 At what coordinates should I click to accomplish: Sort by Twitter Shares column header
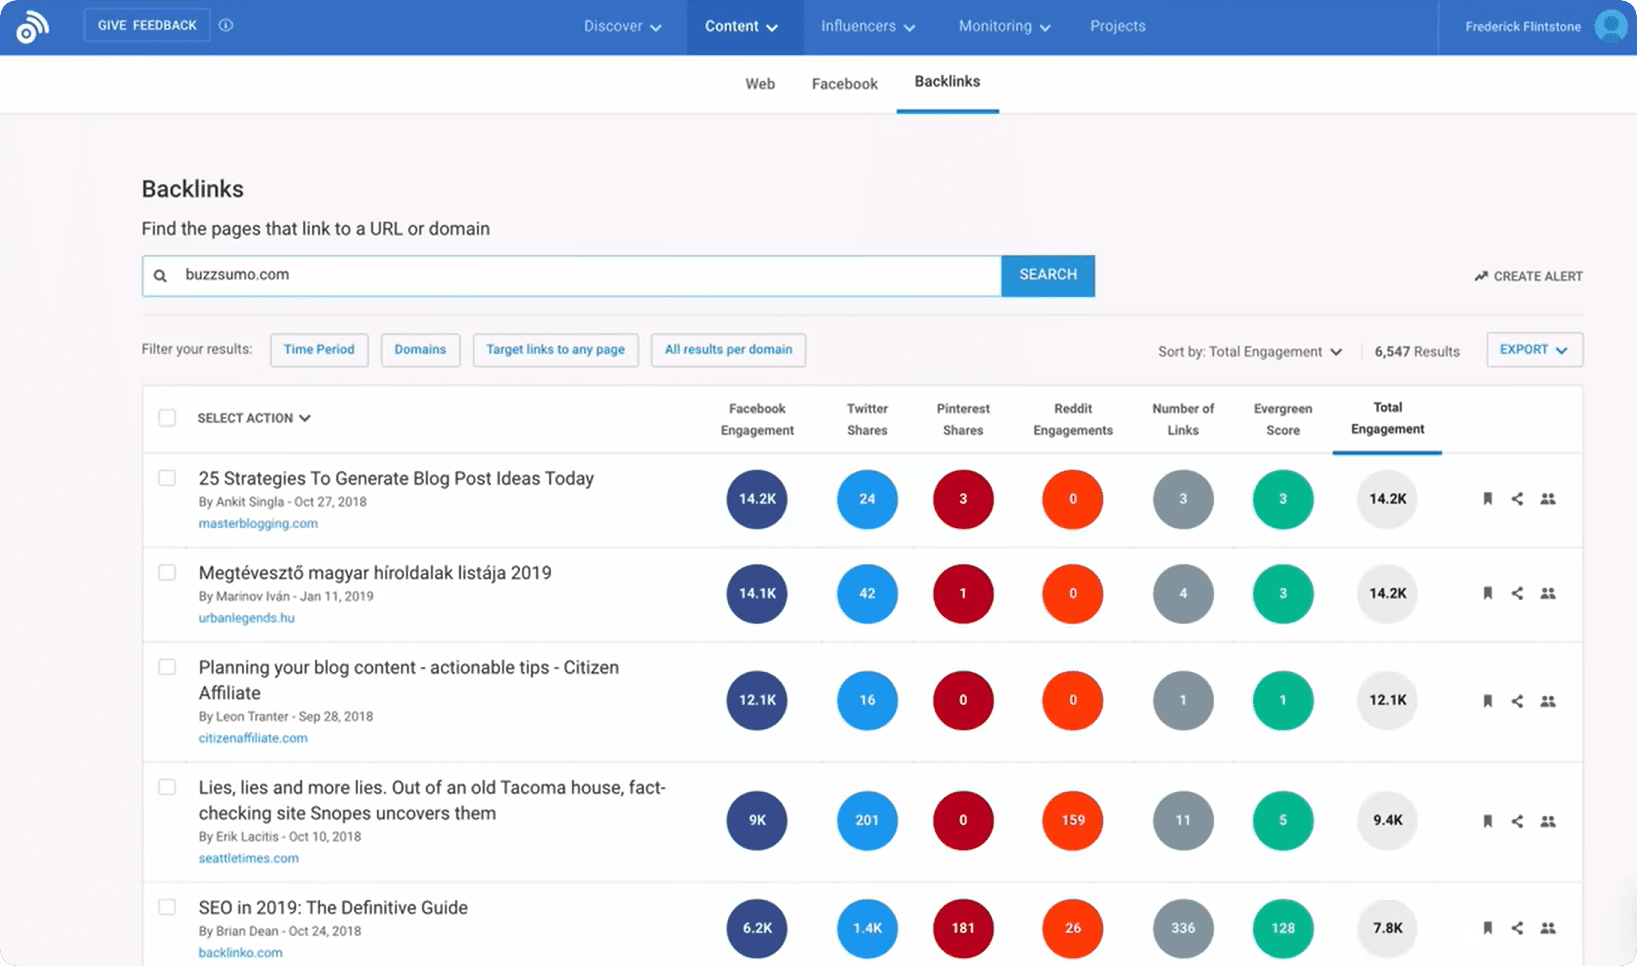pyautogui.click(x=867, y=419)
